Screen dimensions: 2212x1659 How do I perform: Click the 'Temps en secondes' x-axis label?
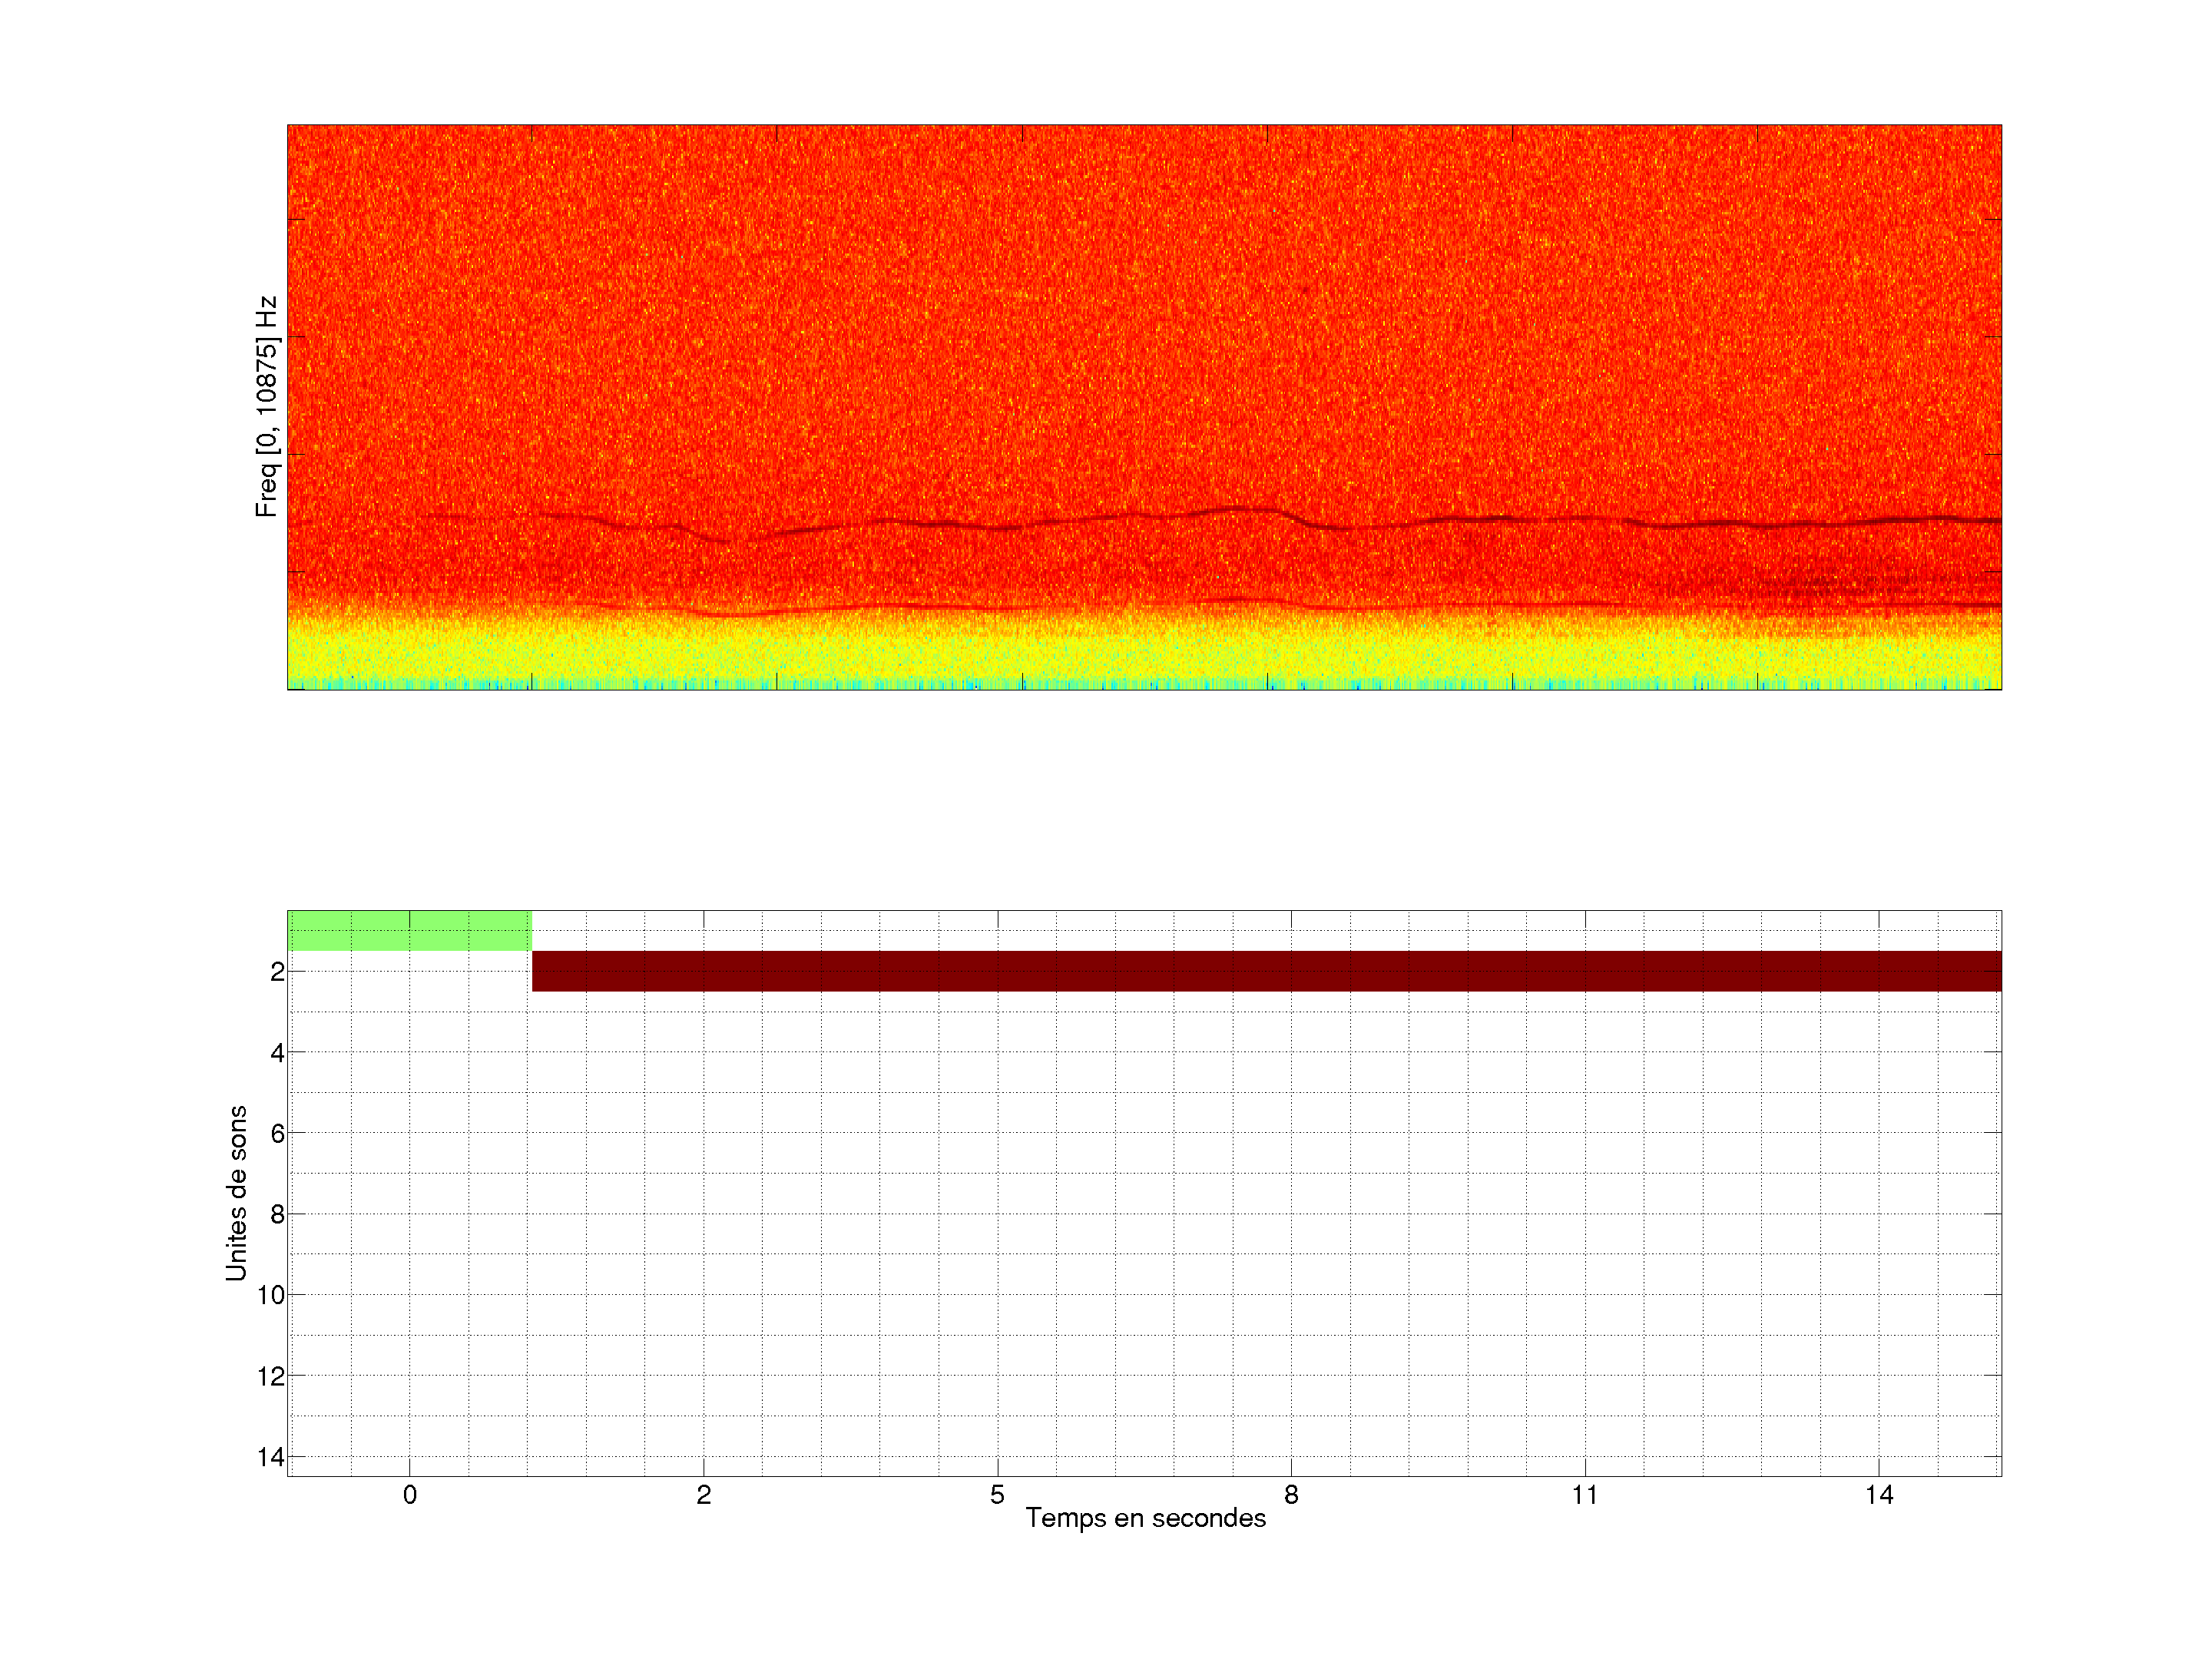click(1145, 1518)
